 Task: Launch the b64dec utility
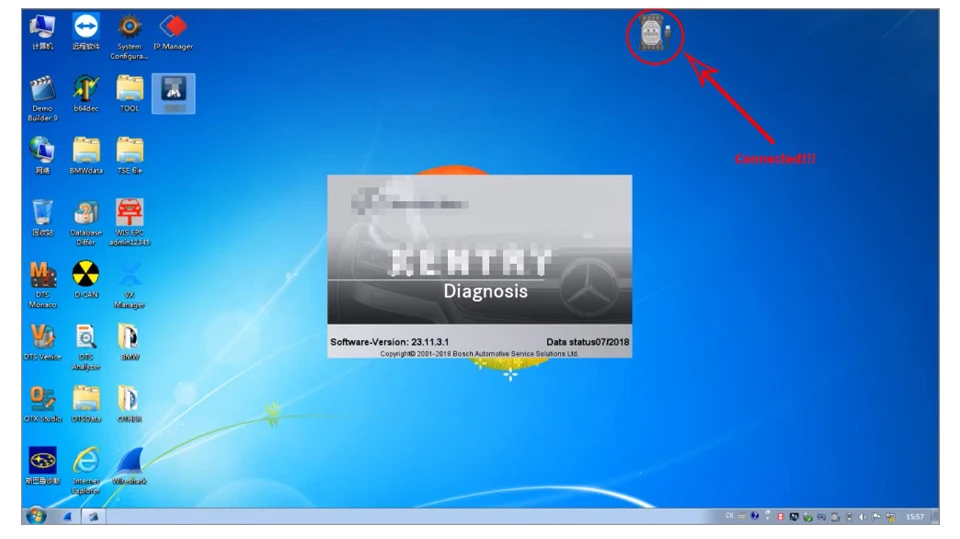tap(86, 94)
